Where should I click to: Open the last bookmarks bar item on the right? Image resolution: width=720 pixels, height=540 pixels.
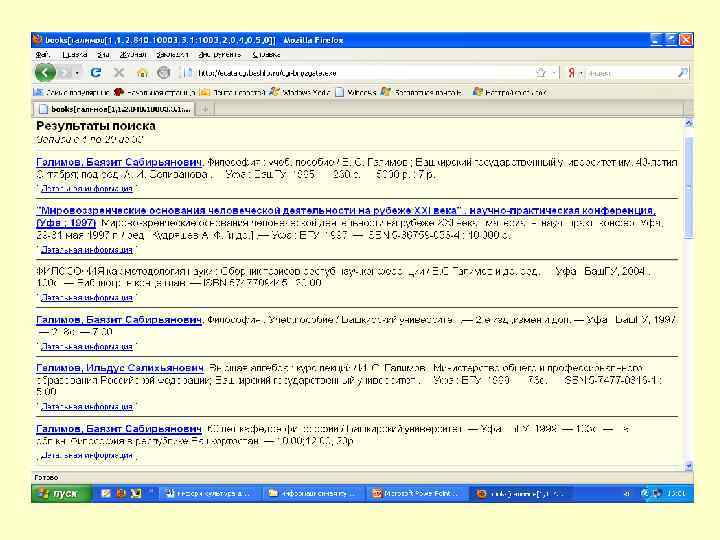(x=510, y=92)
